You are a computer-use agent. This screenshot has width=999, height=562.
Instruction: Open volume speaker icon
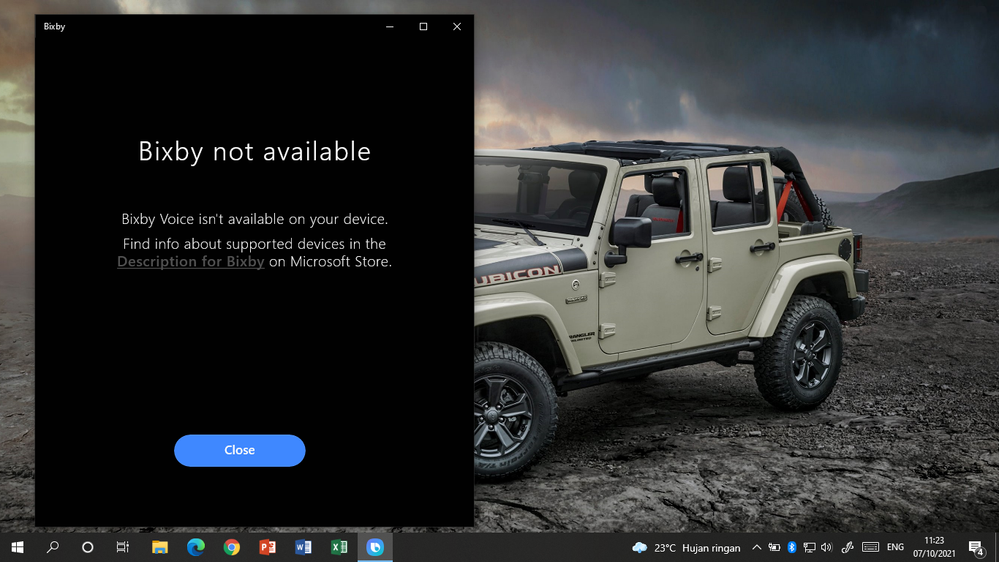tap(826, 547)
